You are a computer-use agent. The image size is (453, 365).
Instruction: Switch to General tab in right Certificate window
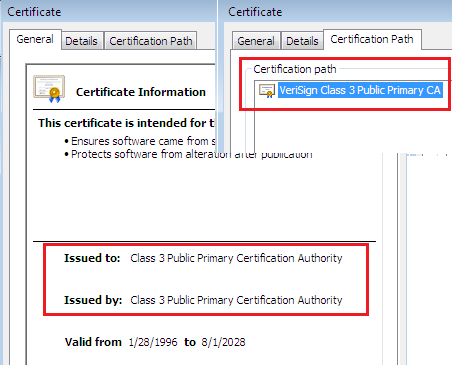click(256, 41)
